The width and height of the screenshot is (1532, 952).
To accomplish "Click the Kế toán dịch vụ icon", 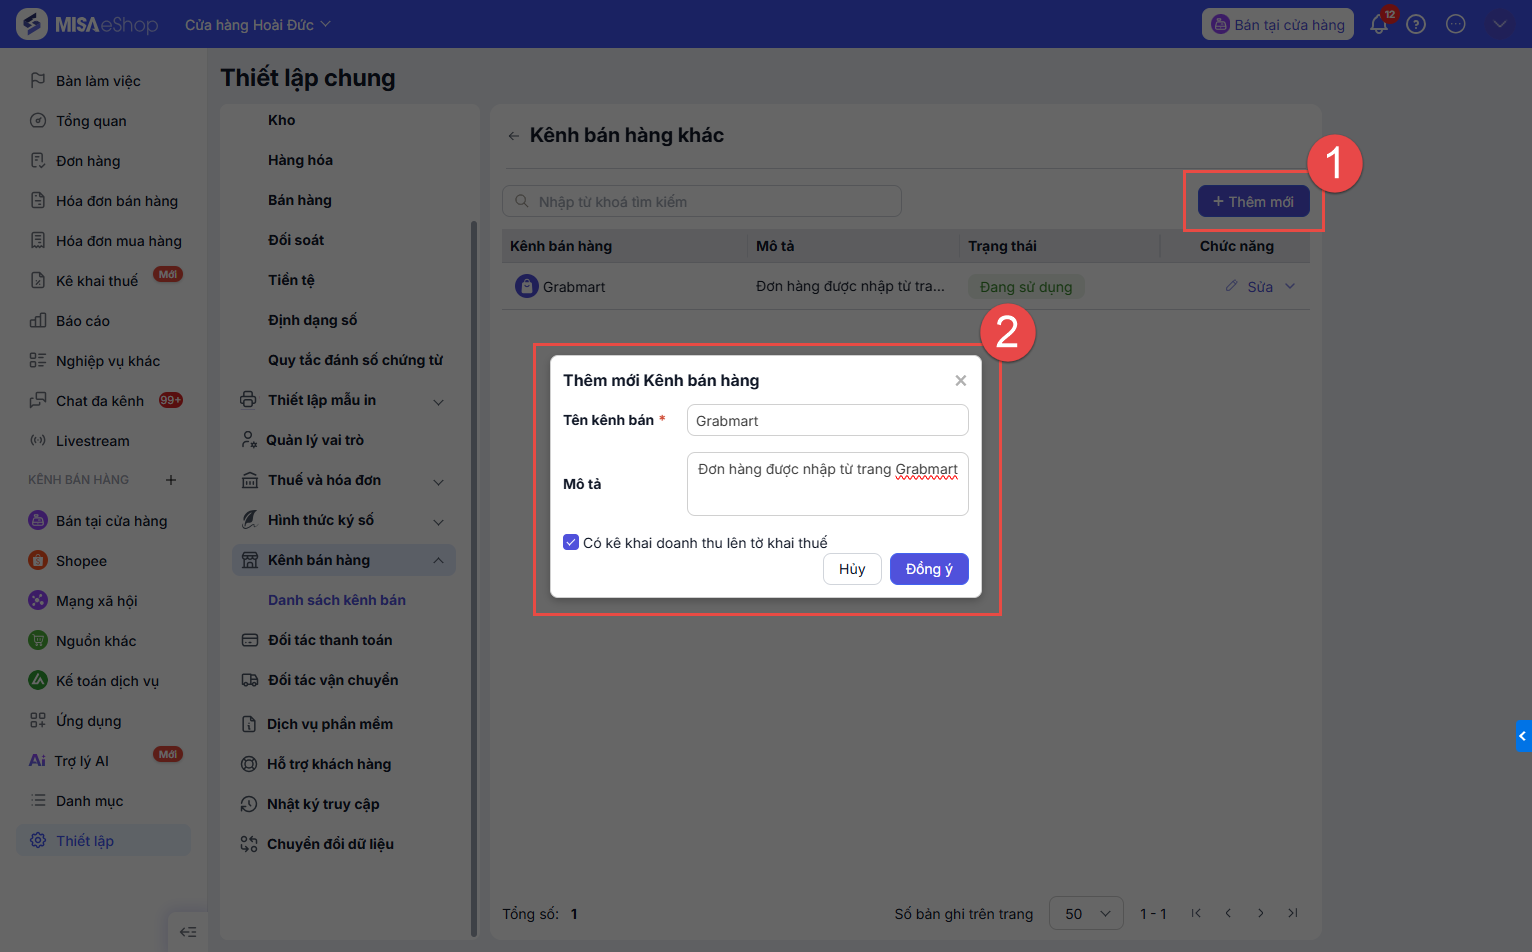I will [x=38, y=680].
